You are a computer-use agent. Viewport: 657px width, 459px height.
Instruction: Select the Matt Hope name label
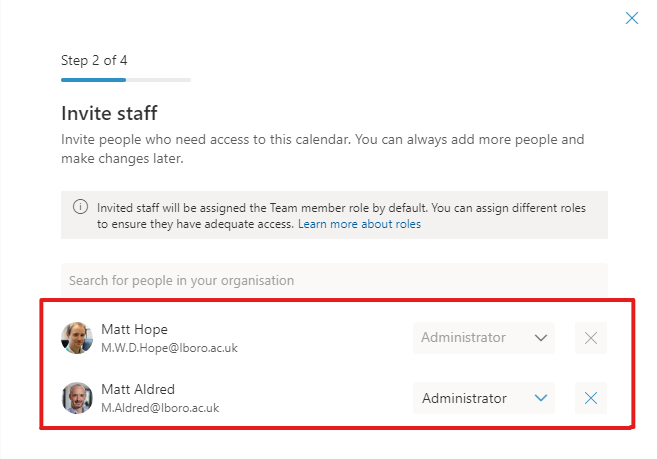pyautogui.click(x=134, y=329)
